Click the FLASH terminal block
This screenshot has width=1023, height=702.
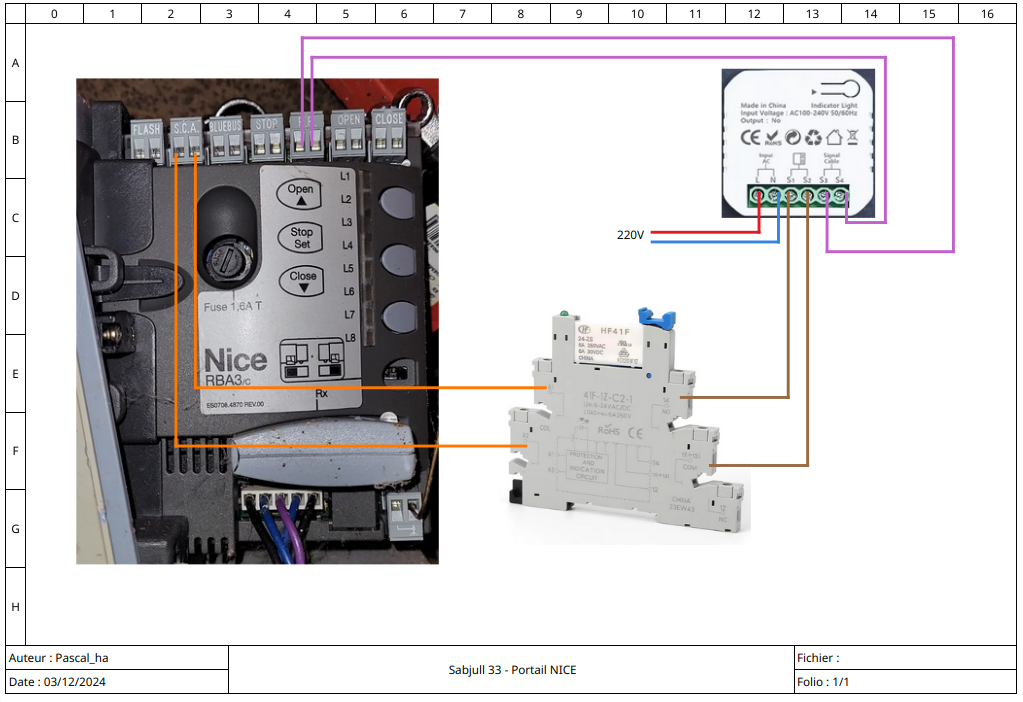(x=147, y=142)
